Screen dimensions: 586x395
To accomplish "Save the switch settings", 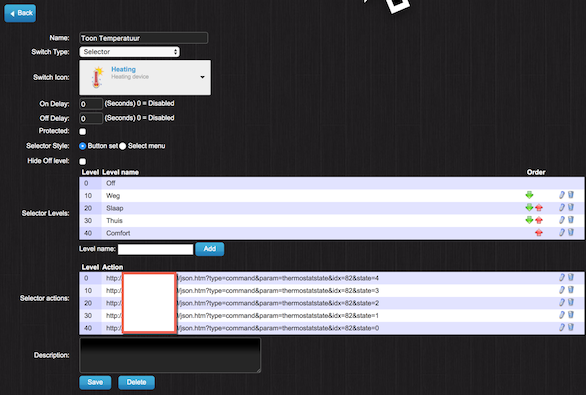I will coord(95,382).
